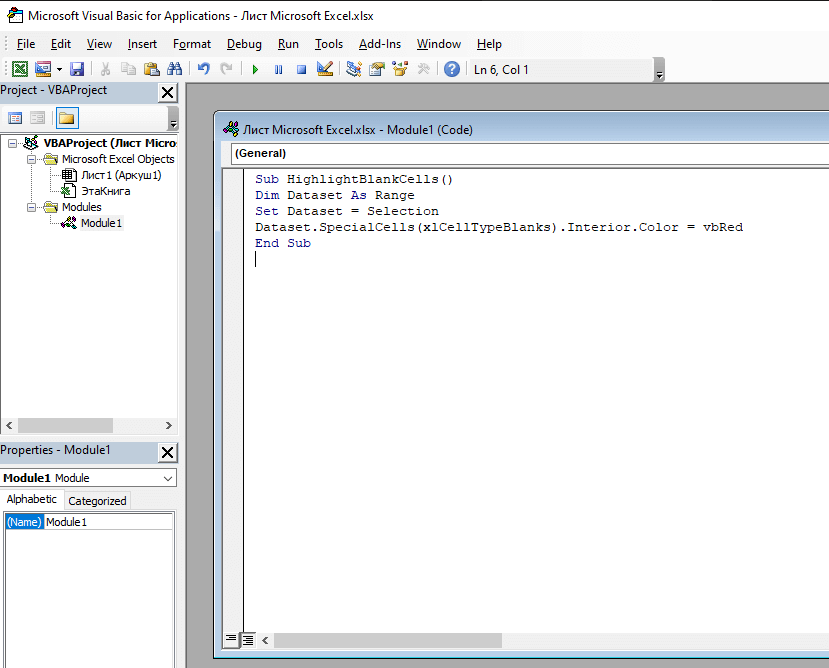Click the View Microsoft Excel icon

(x=20, y=69)
